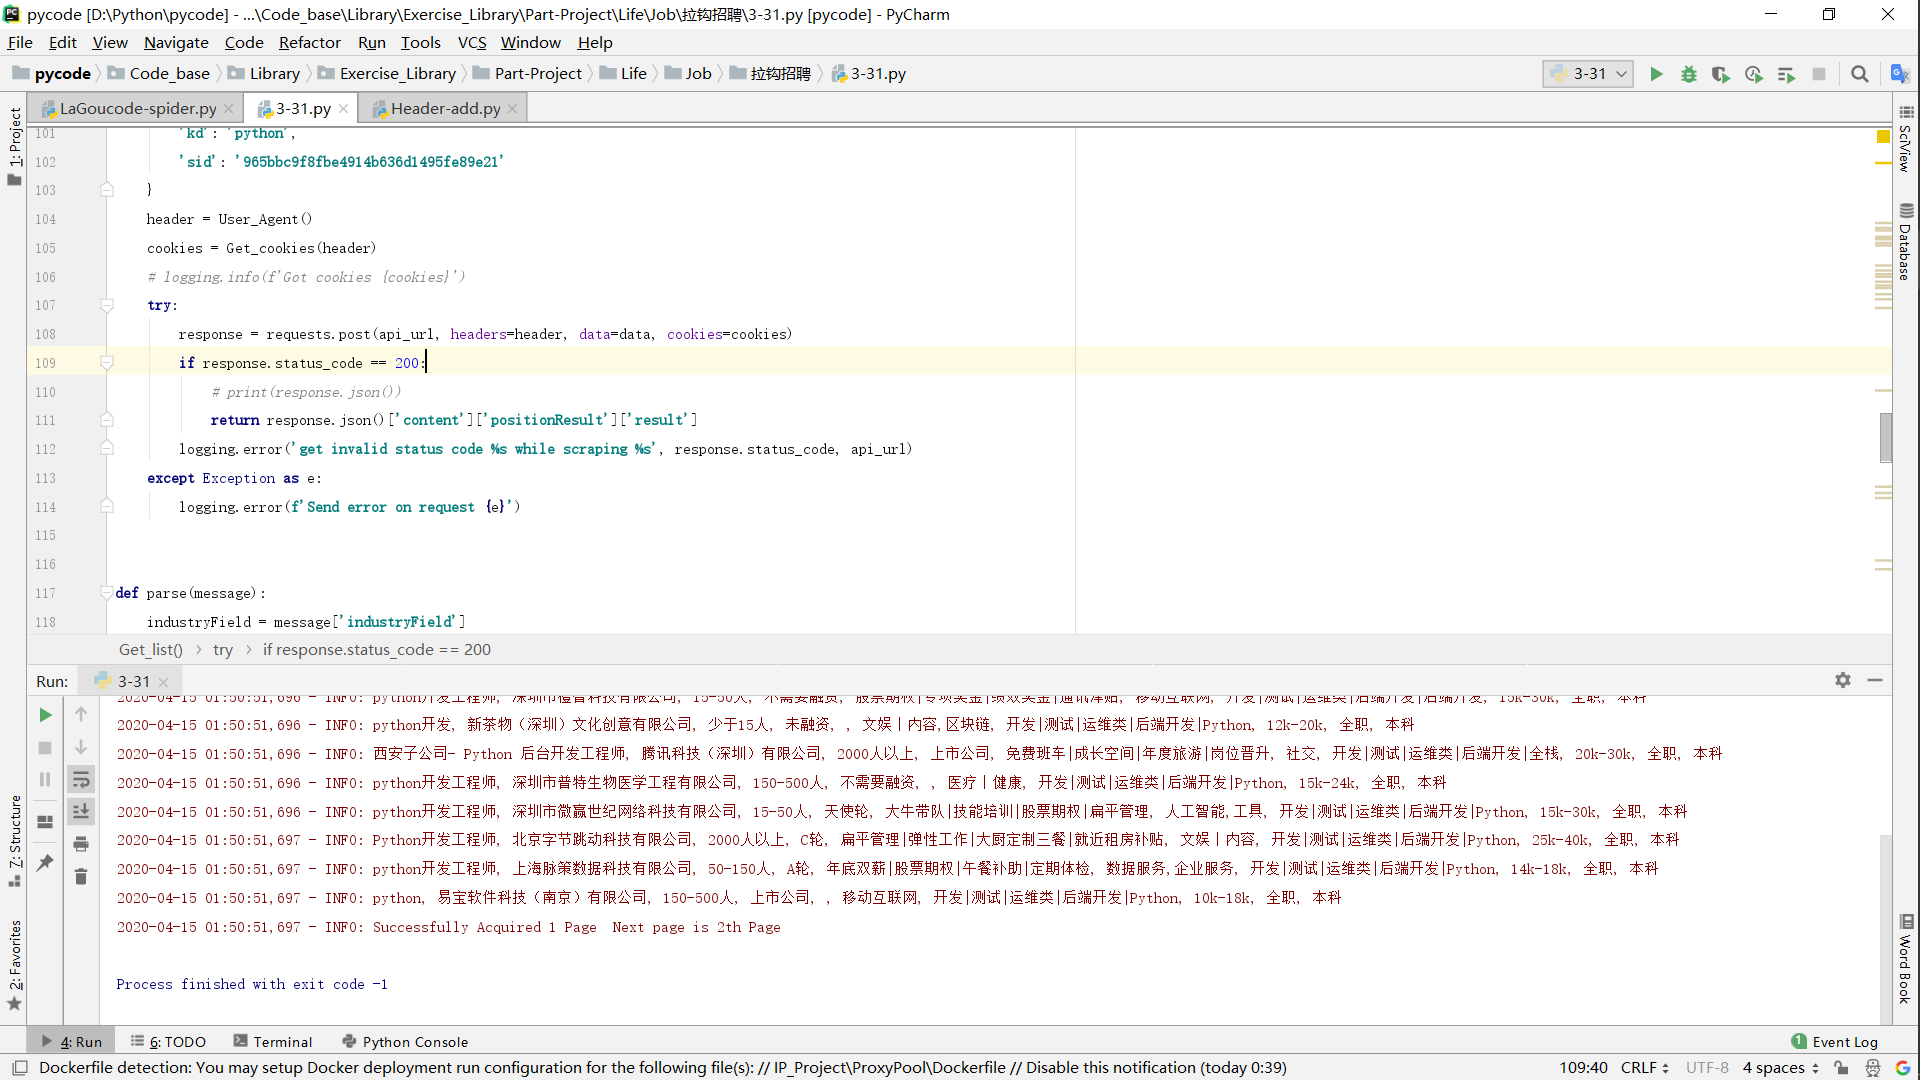
Task: Click the pause output icon in the Run panel
Action: coord(45,780)
